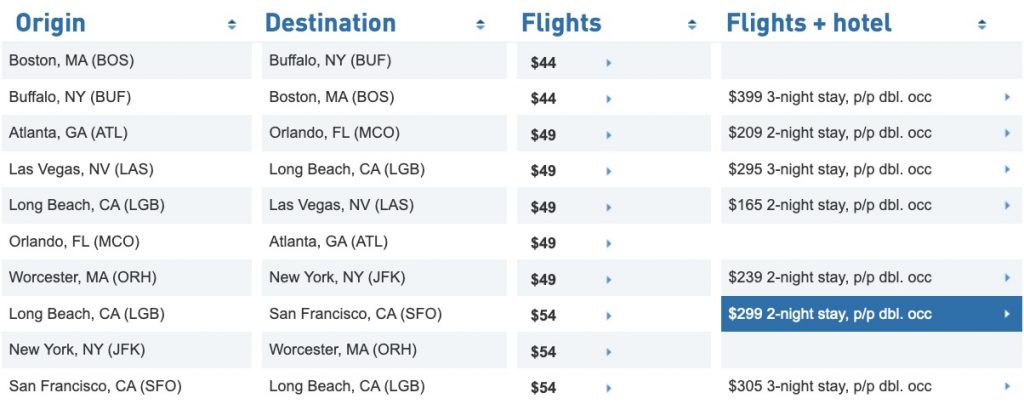
Task: Sort by Destination column sort arrows
Action: click(x=480, y=24)
